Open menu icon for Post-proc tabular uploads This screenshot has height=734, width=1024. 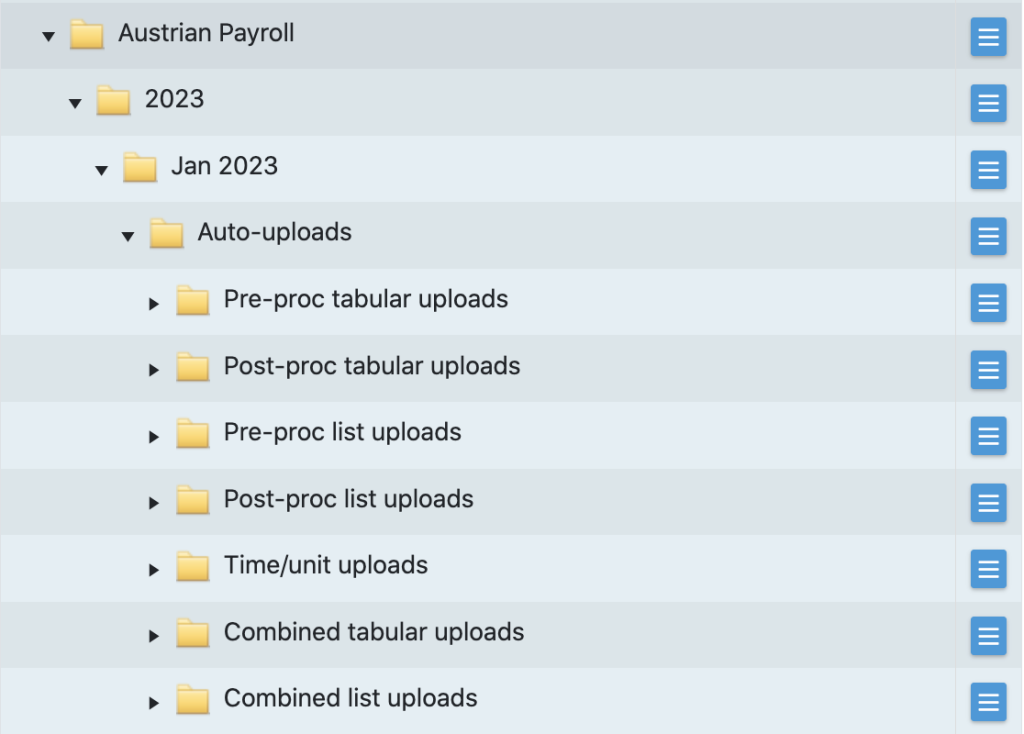(988, 370)
